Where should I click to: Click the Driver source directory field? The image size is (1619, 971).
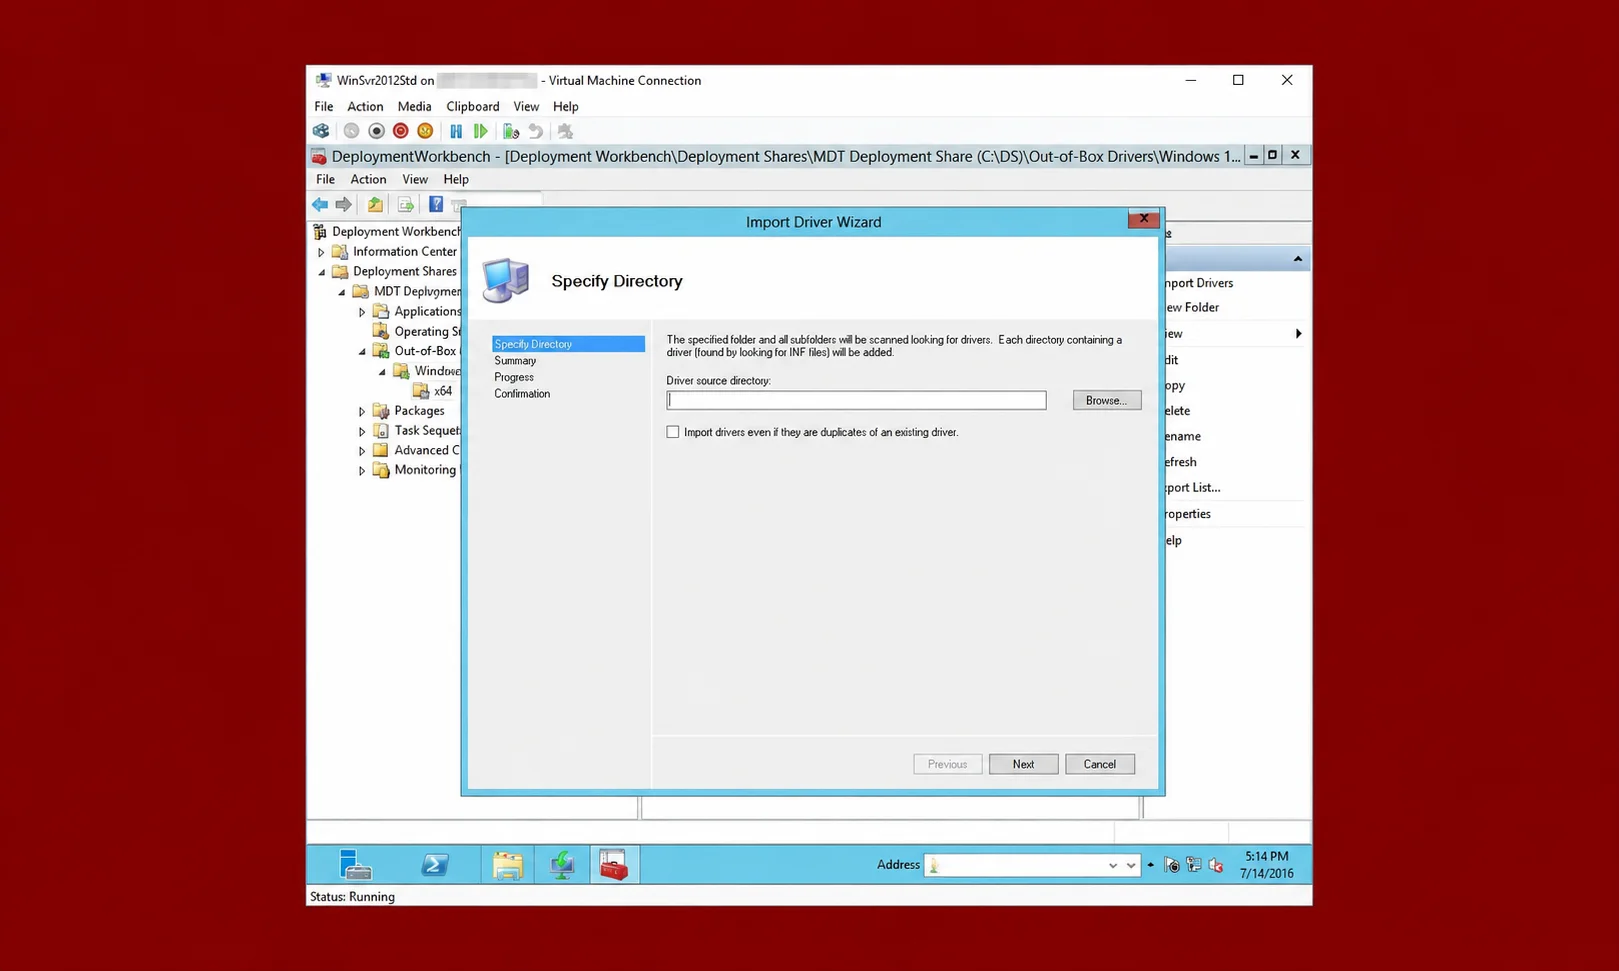(x=856, y=400)
